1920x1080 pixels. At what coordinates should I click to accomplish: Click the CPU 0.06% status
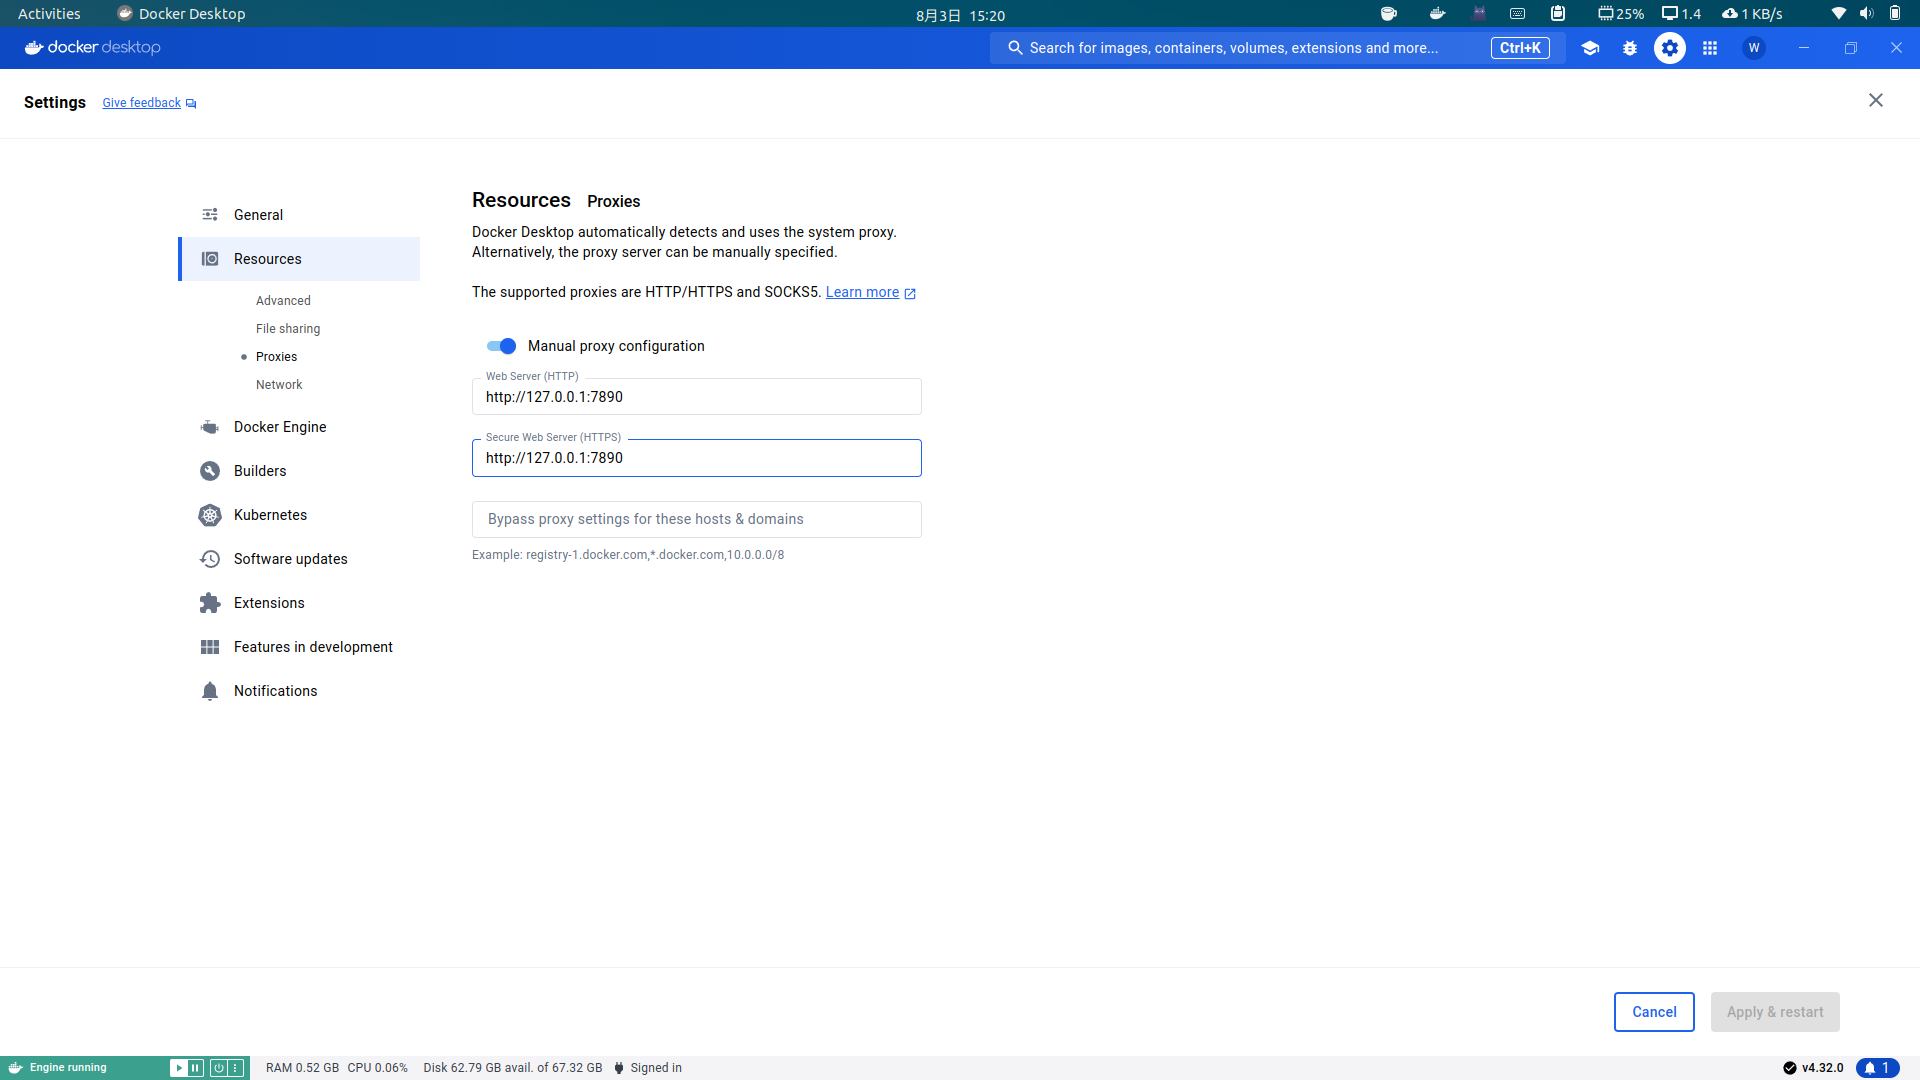point(377,1068)
